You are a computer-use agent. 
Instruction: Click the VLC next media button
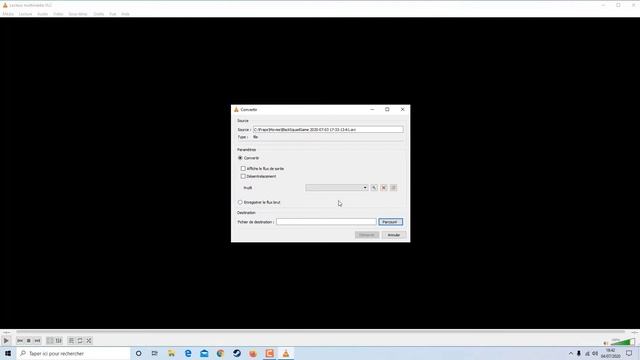pos(37,340)
